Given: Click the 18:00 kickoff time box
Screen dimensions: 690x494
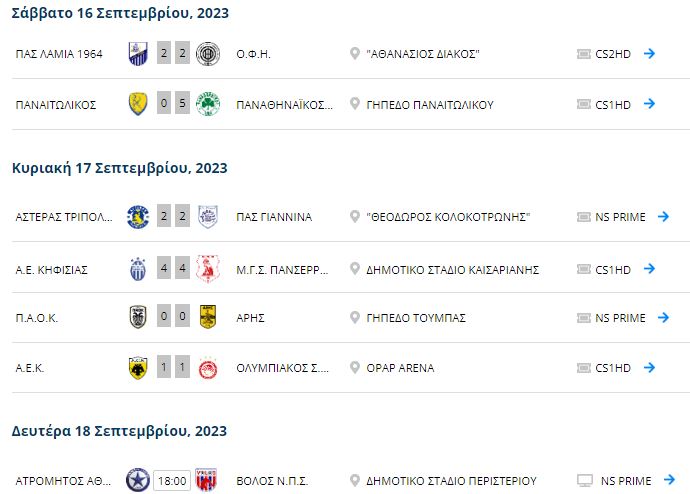Looking at the screenshot, I should point(172,481).
